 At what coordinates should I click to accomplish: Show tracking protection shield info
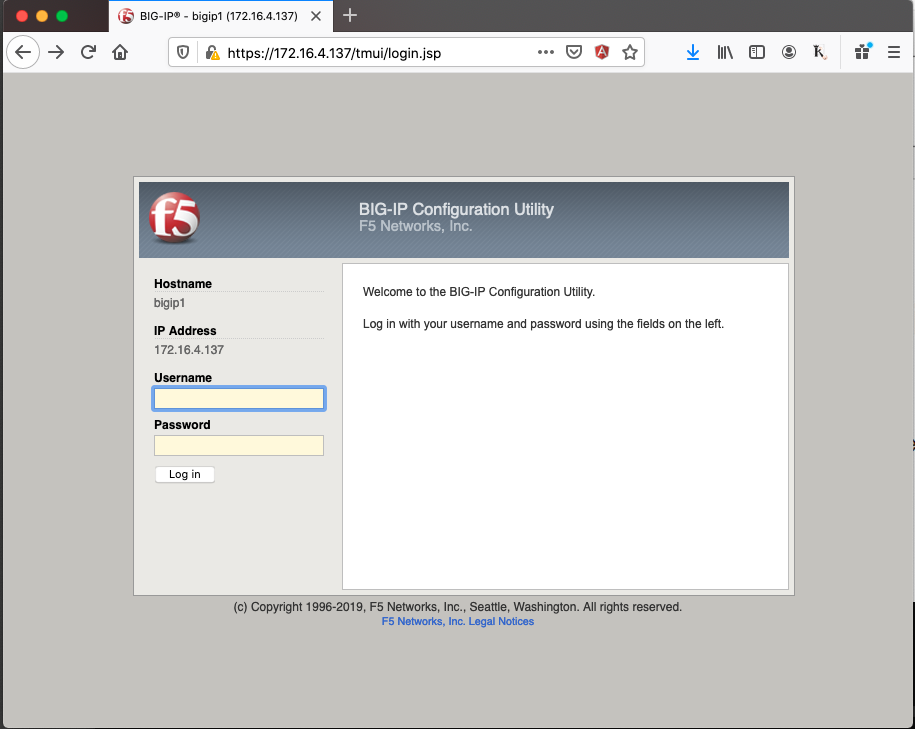(183, 53)
